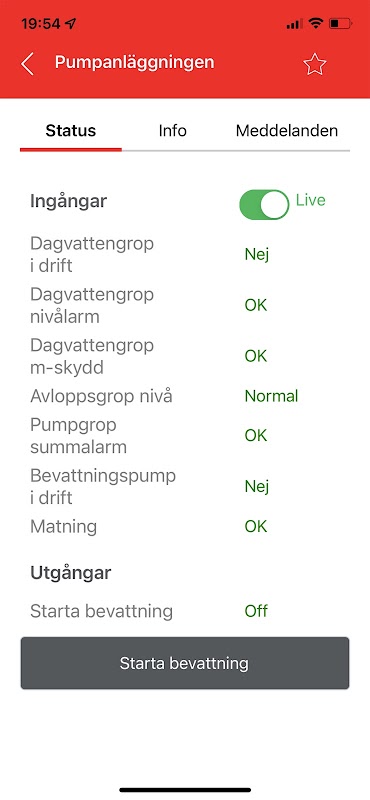Tap the cellular signal bars icon

point(294,24)
